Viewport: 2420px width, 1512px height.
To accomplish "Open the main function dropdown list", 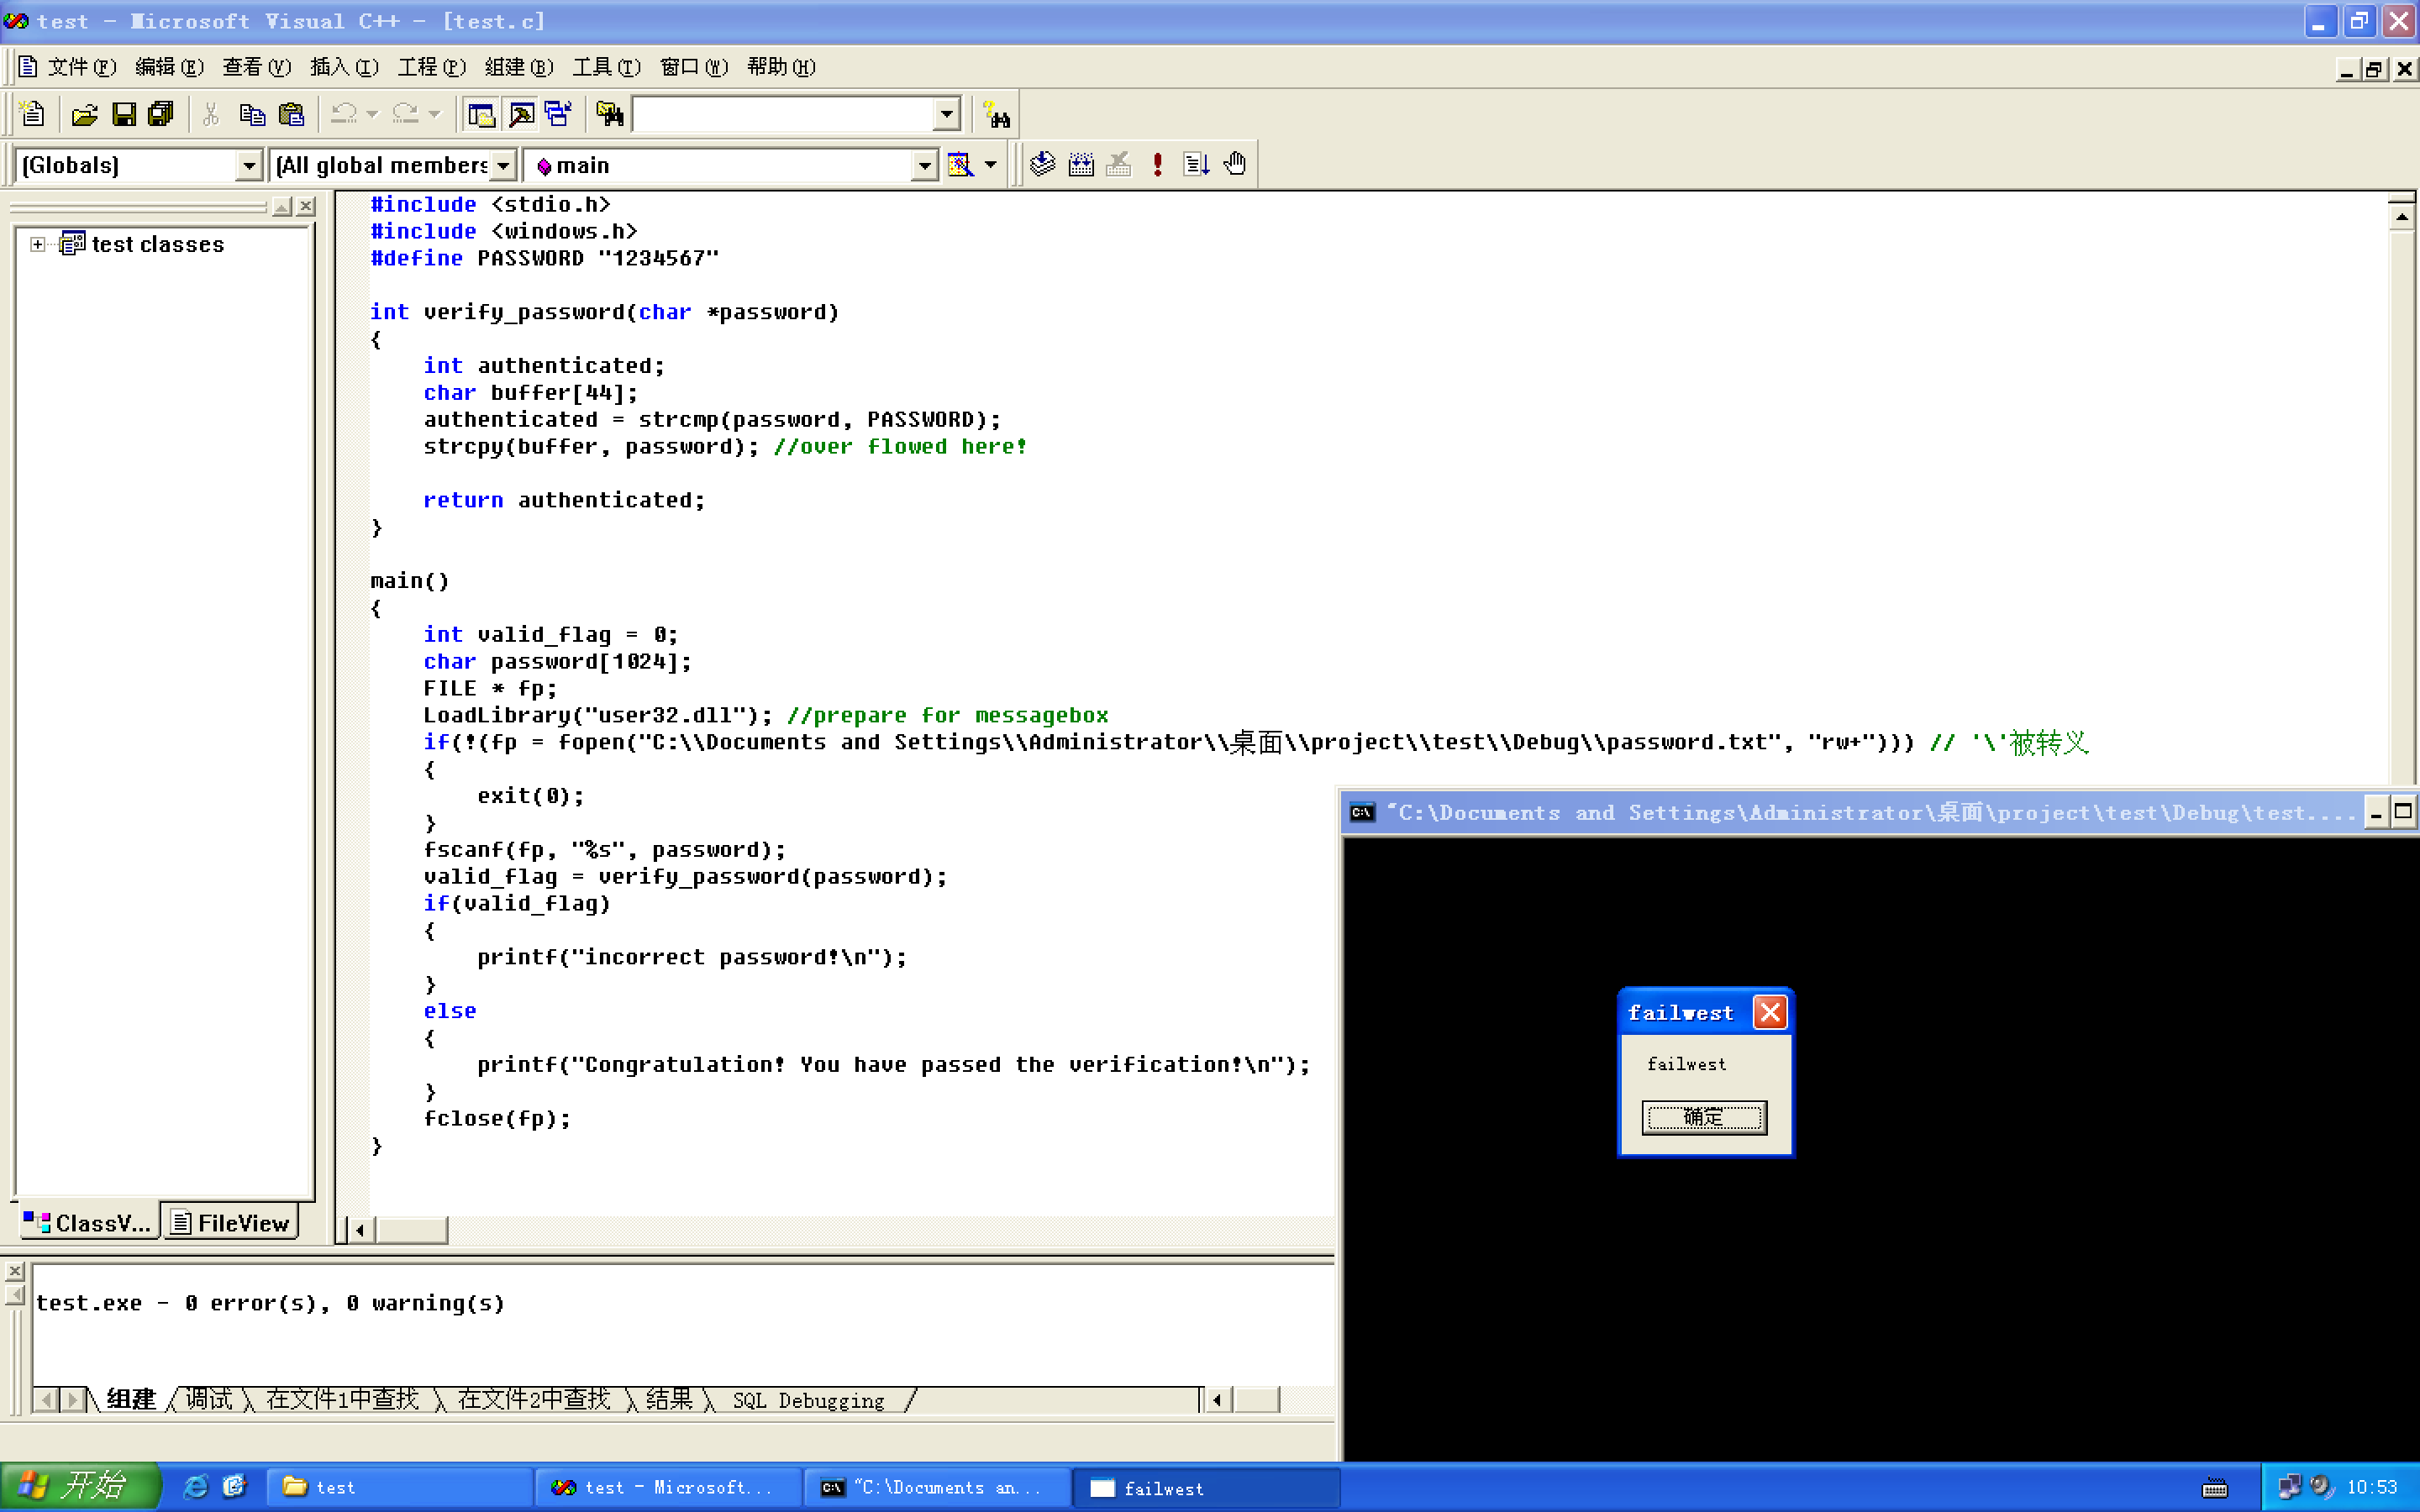I will coord(924,165).
